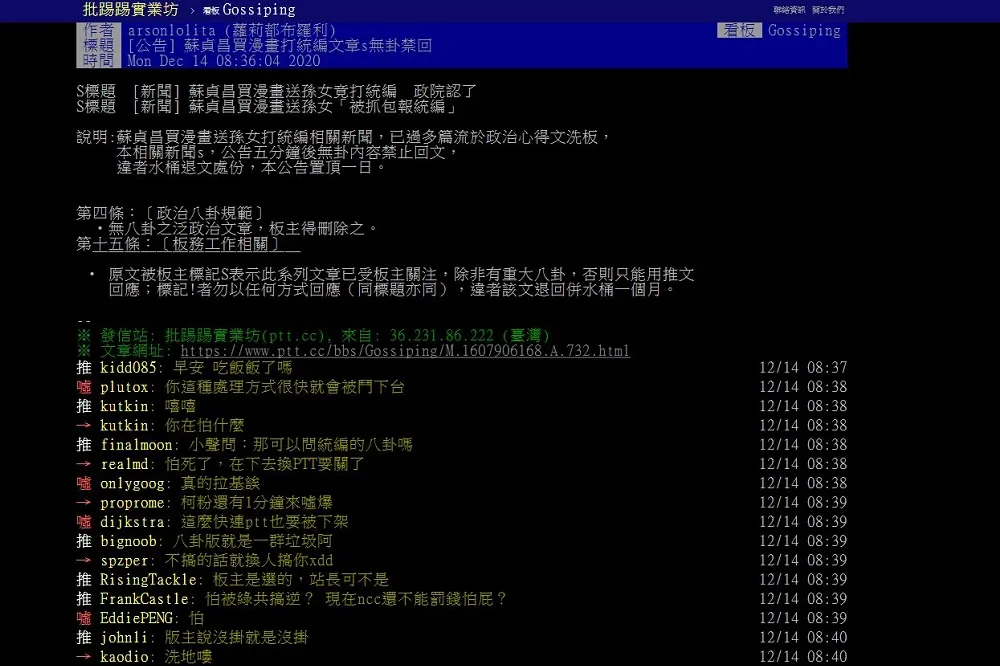
Task: Click the red 噓 tag beside plutox
Action: pos(84,387)
